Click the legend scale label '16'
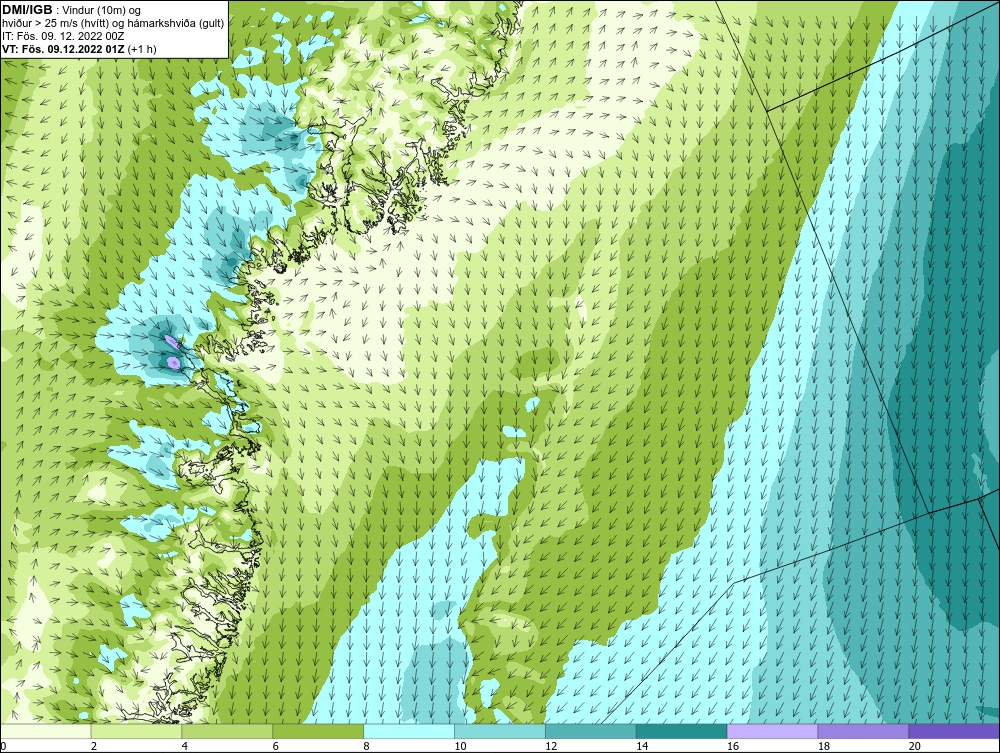The height and width of the screenshot is (753, 1000). coord(733,746)
